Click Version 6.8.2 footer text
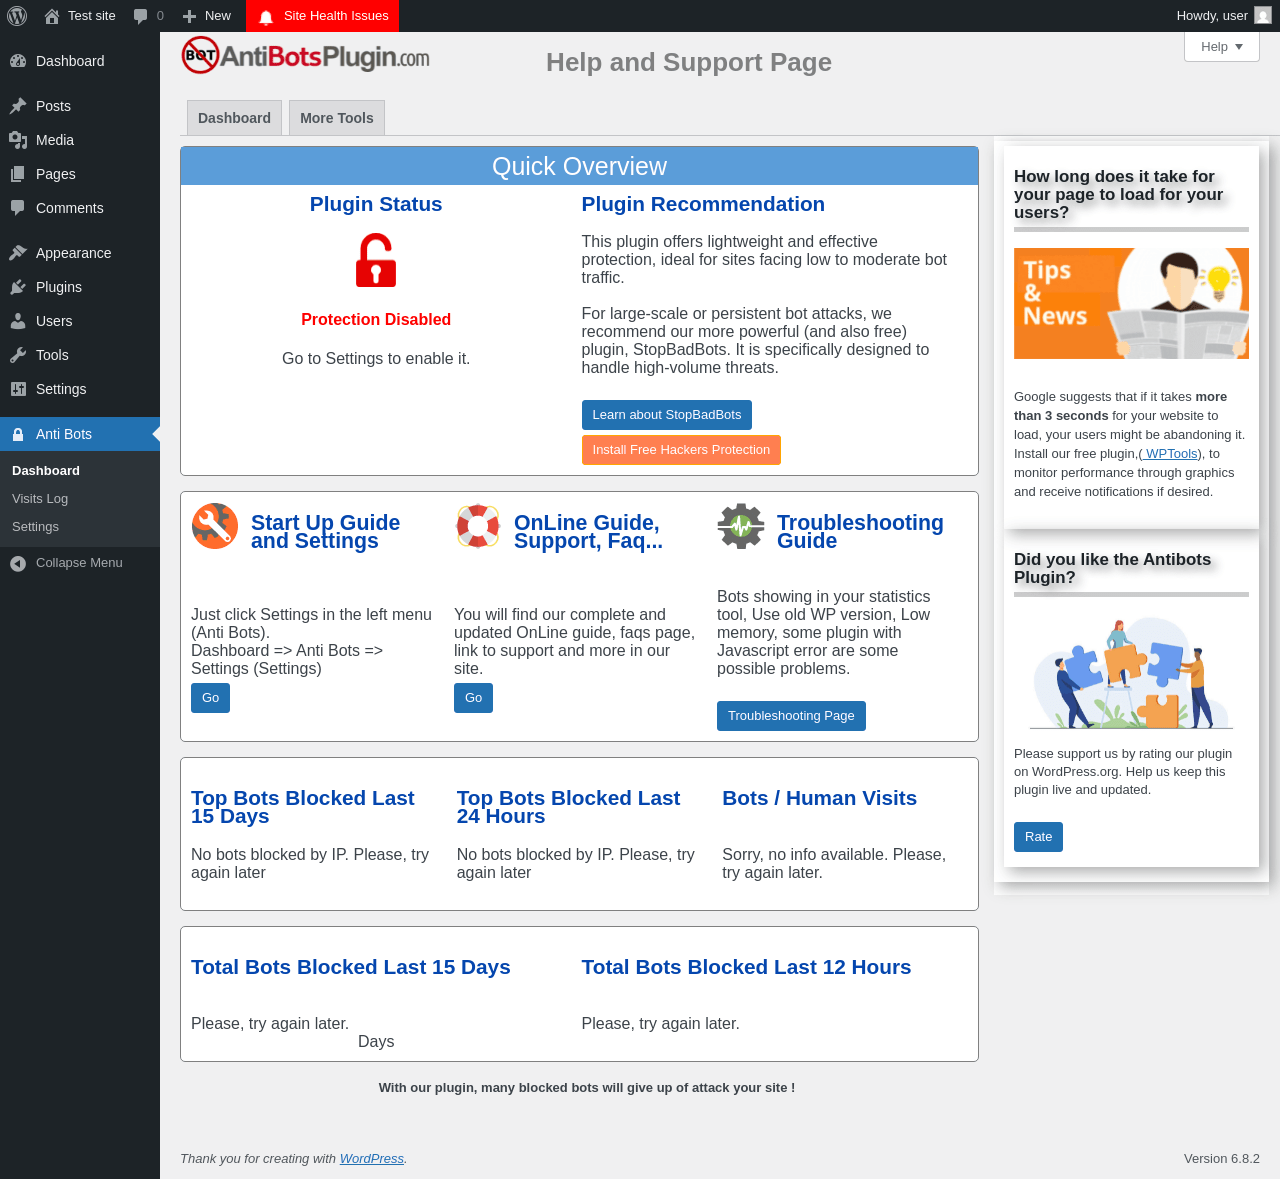 tap(1222, 1159)
